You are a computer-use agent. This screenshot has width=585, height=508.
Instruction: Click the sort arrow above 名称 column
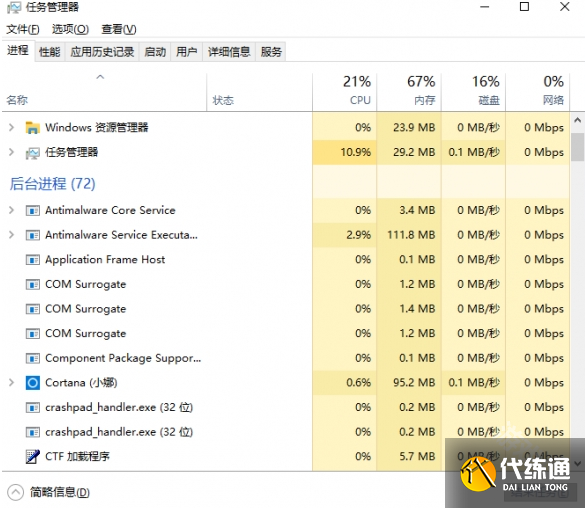pyautogui.click(x=100, y=77)
